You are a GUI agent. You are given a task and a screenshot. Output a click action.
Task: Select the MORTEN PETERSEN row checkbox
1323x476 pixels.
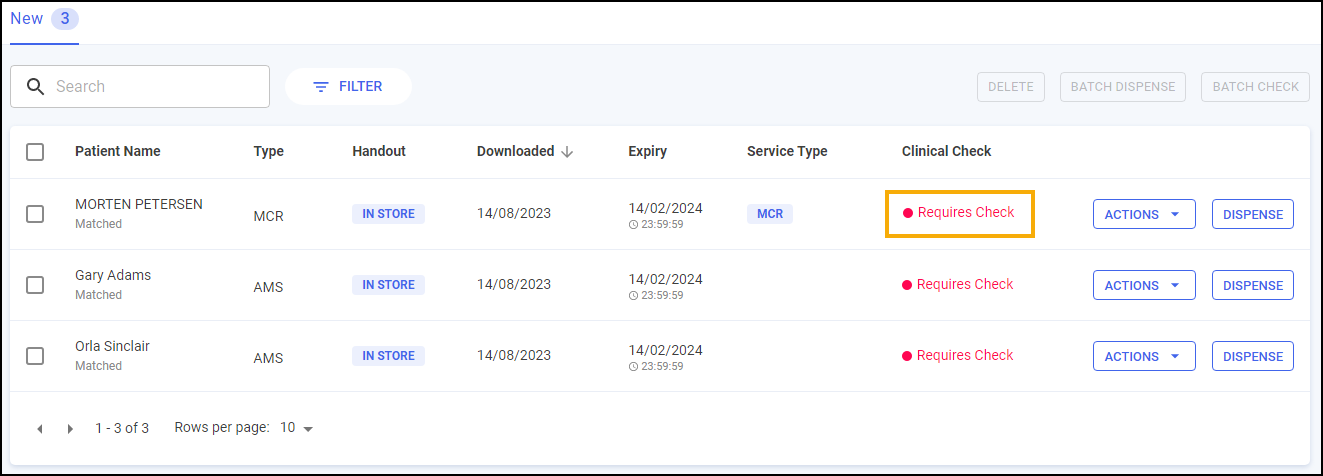[x=35, y=214]
